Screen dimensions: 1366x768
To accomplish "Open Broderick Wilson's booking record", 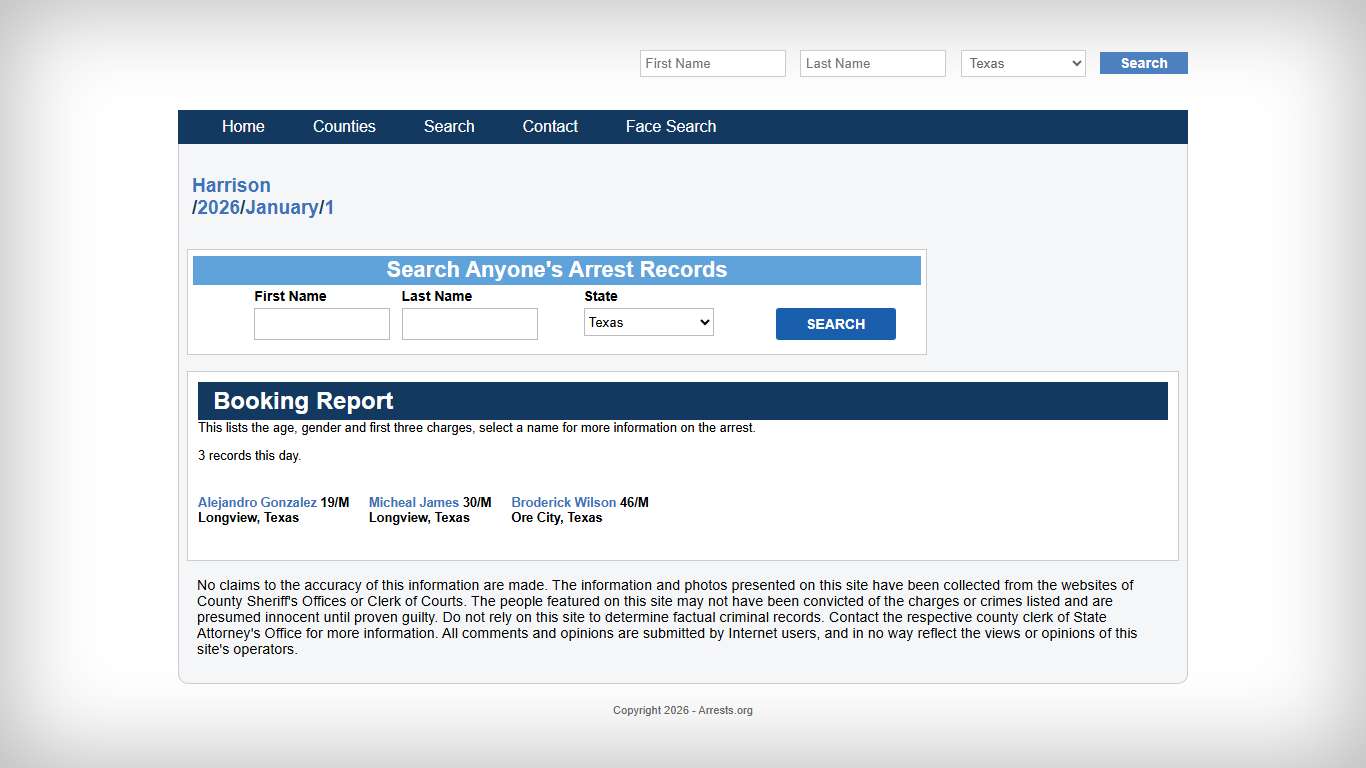I will pyautogui.click(x=563, y=502).
